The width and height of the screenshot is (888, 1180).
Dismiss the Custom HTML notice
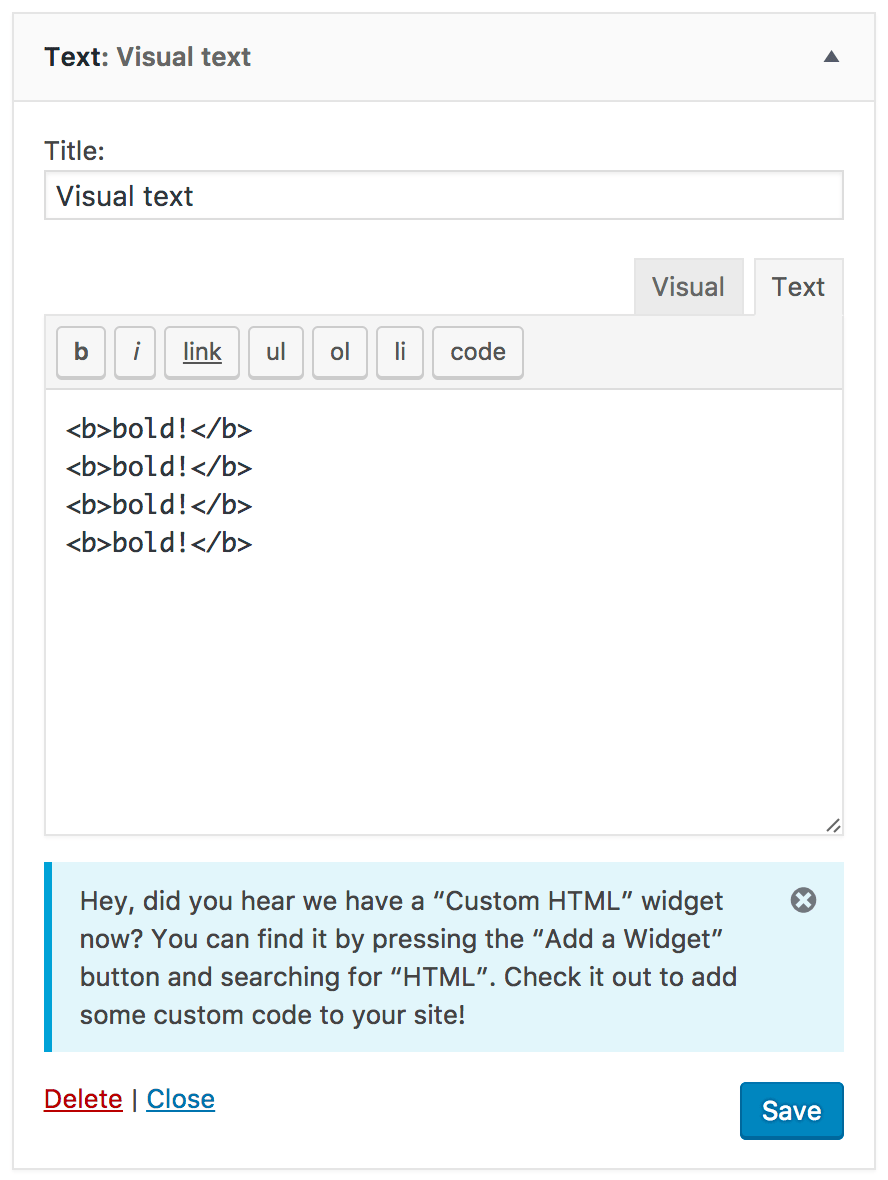803,901
